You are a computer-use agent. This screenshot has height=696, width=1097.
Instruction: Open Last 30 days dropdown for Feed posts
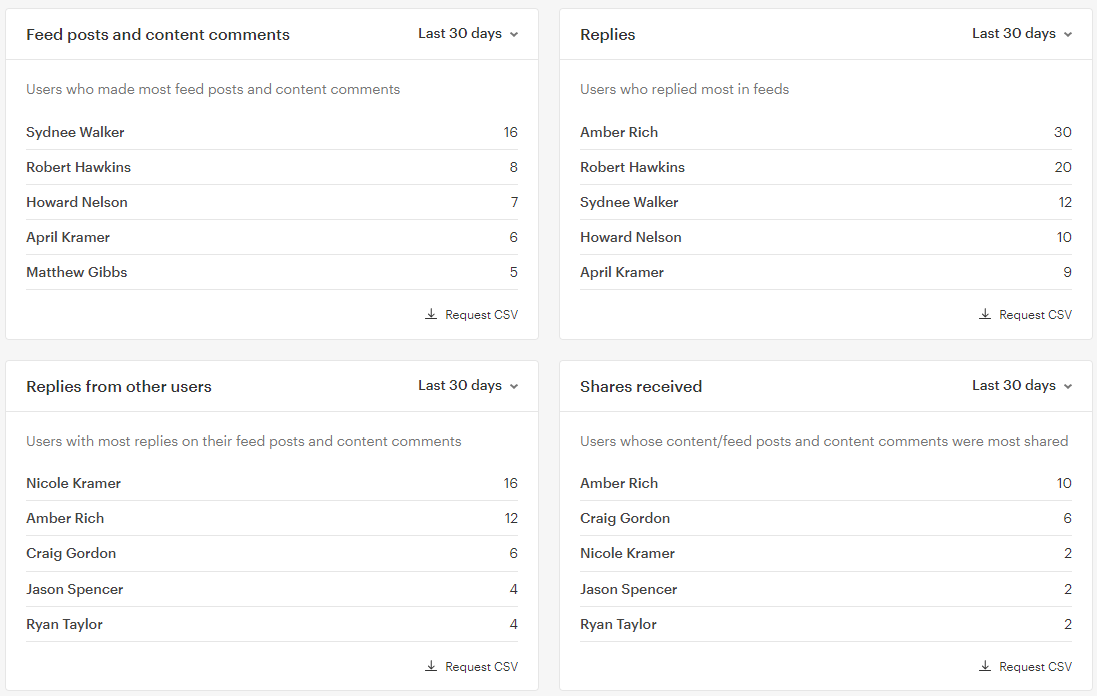pos(468,34)
